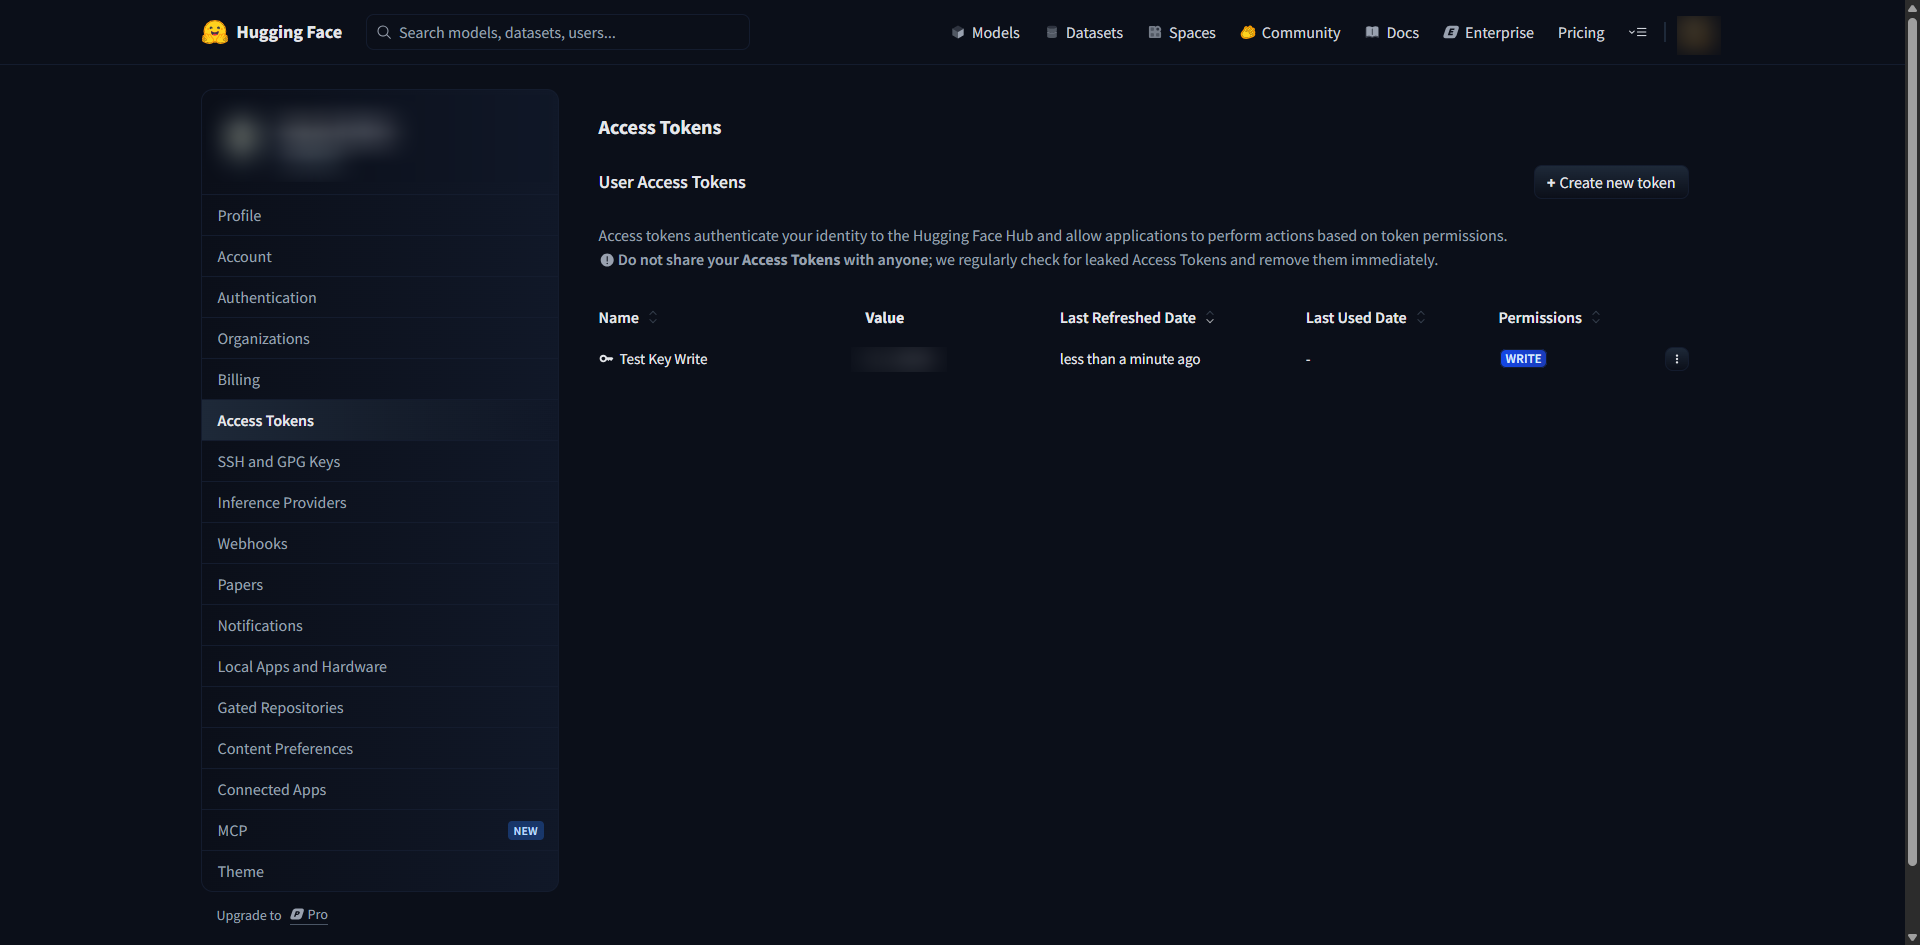Open Papers settings

[380, 584]
